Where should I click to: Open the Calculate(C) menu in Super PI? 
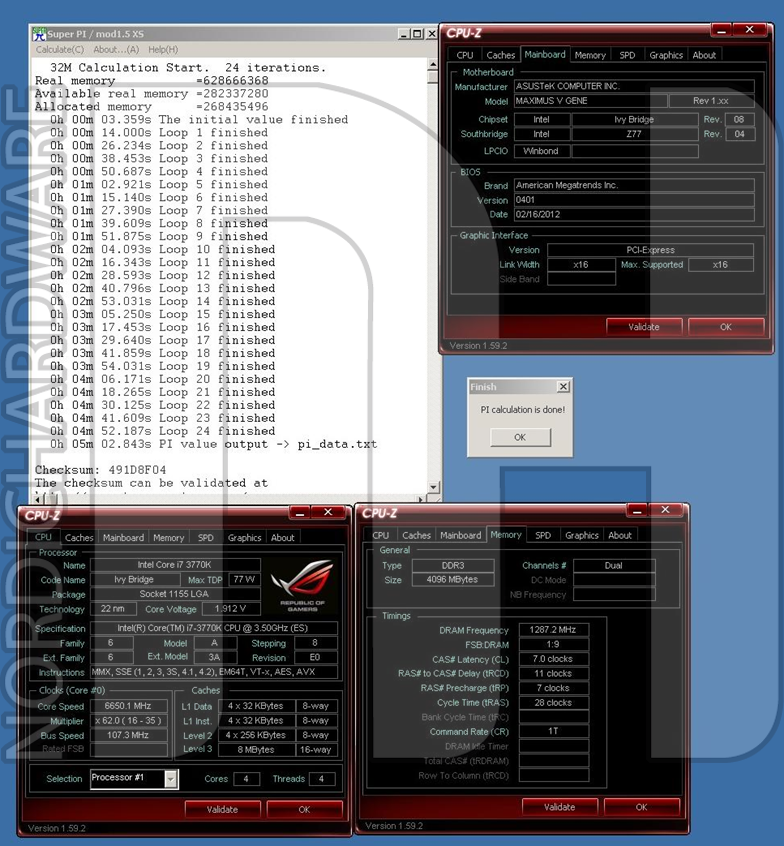pos(60,49)
